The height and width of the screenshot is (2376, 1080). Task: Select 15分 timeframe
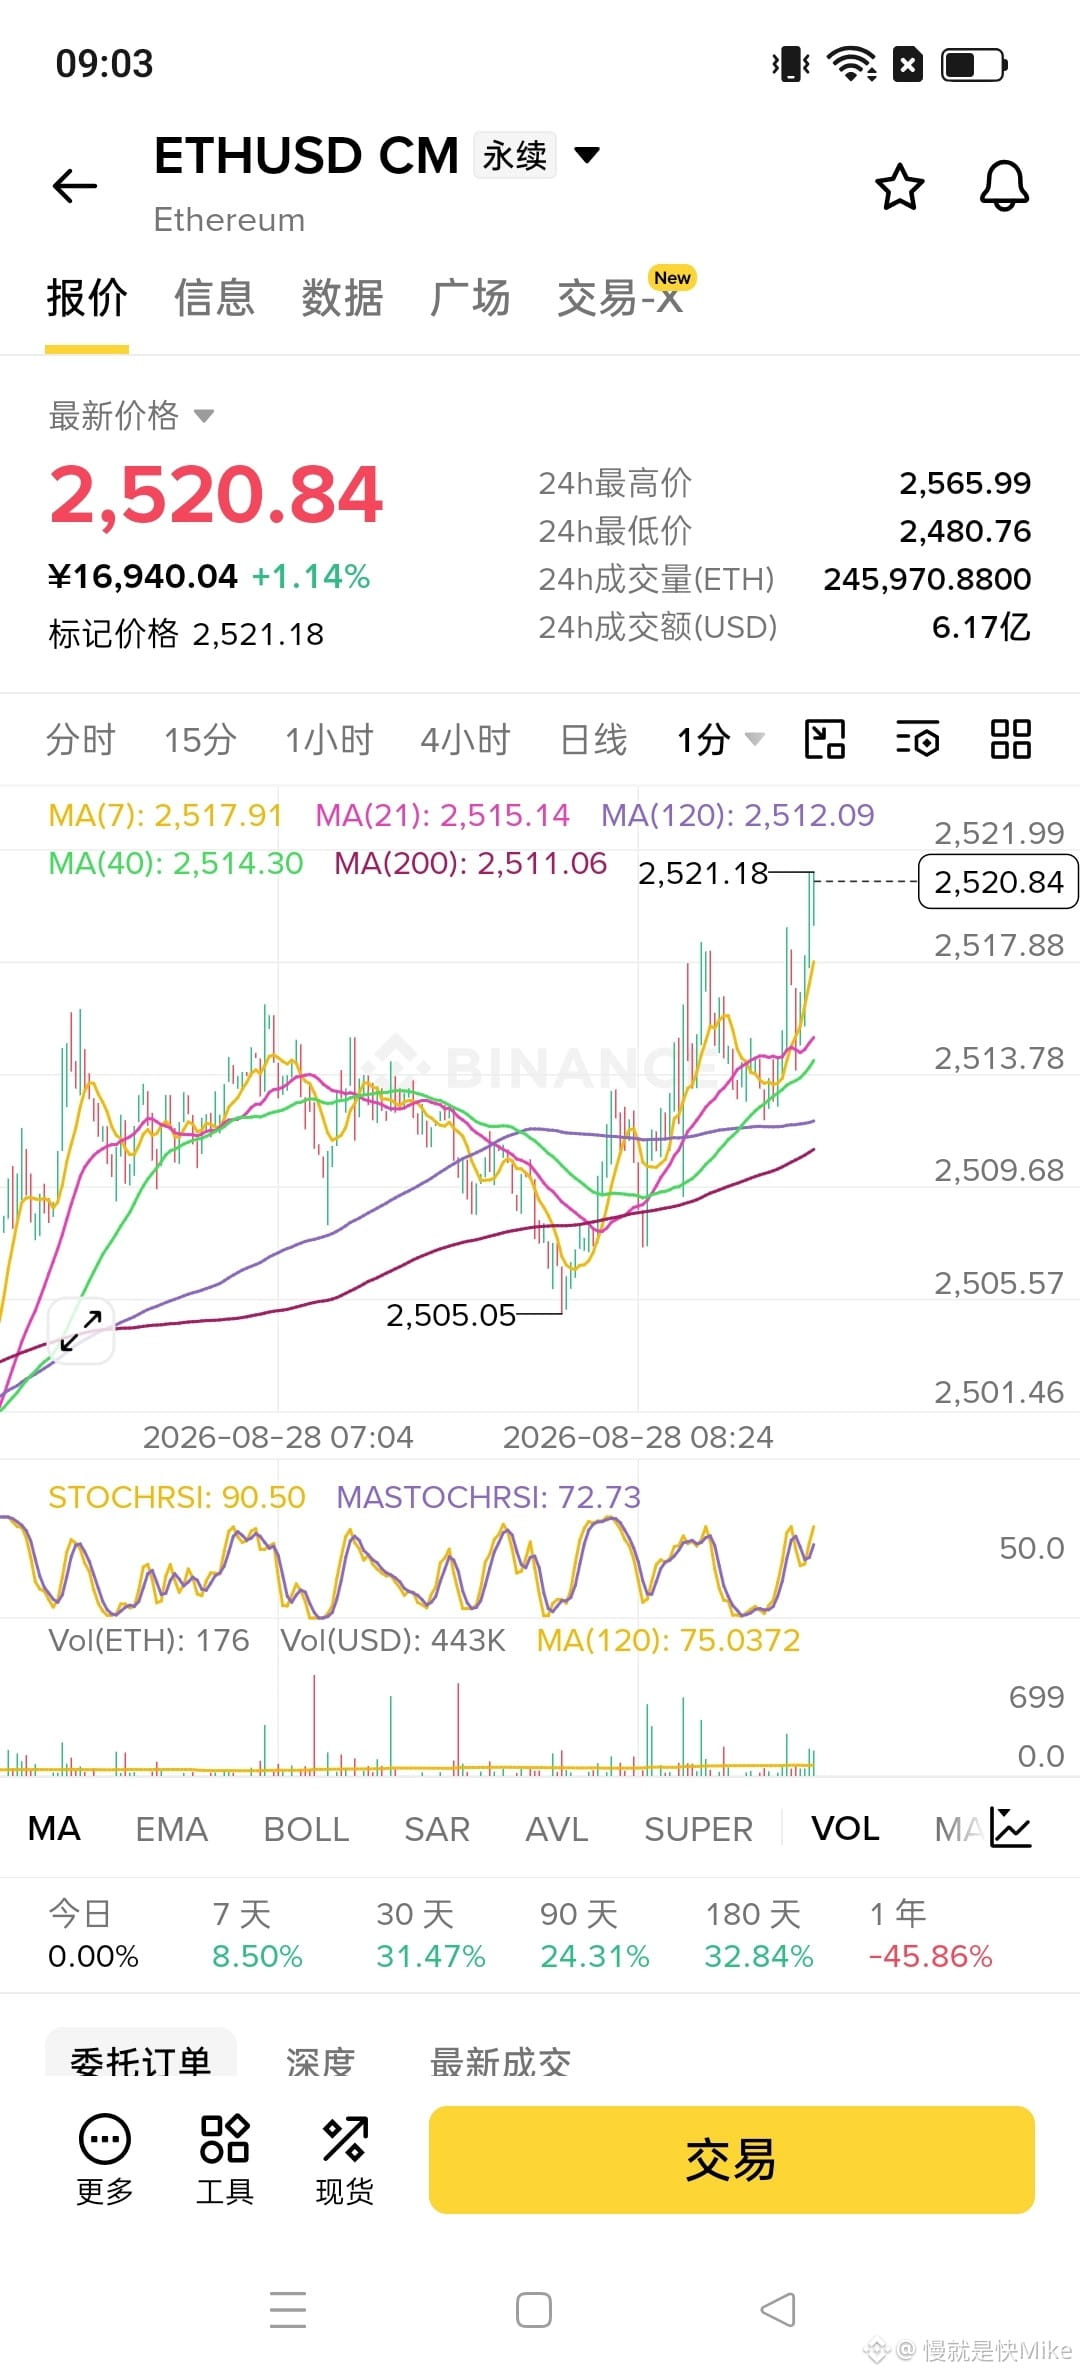pos(200,740)
